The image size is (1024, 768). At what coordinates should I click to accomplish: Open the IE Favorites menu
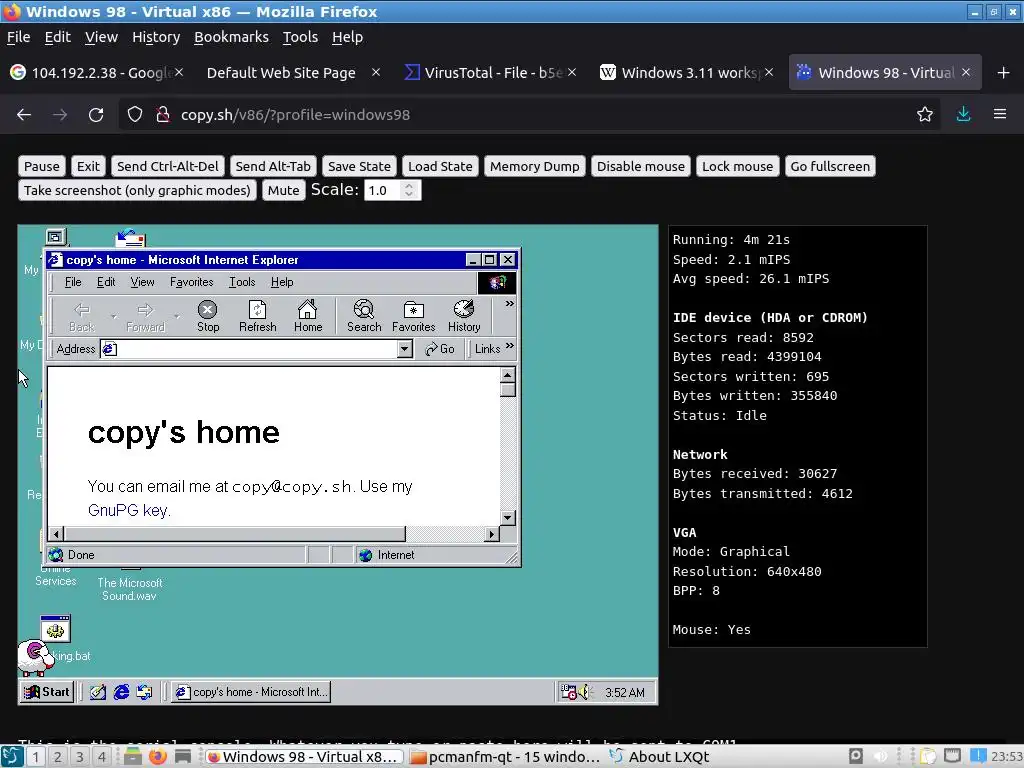click(x=191, y=282)
